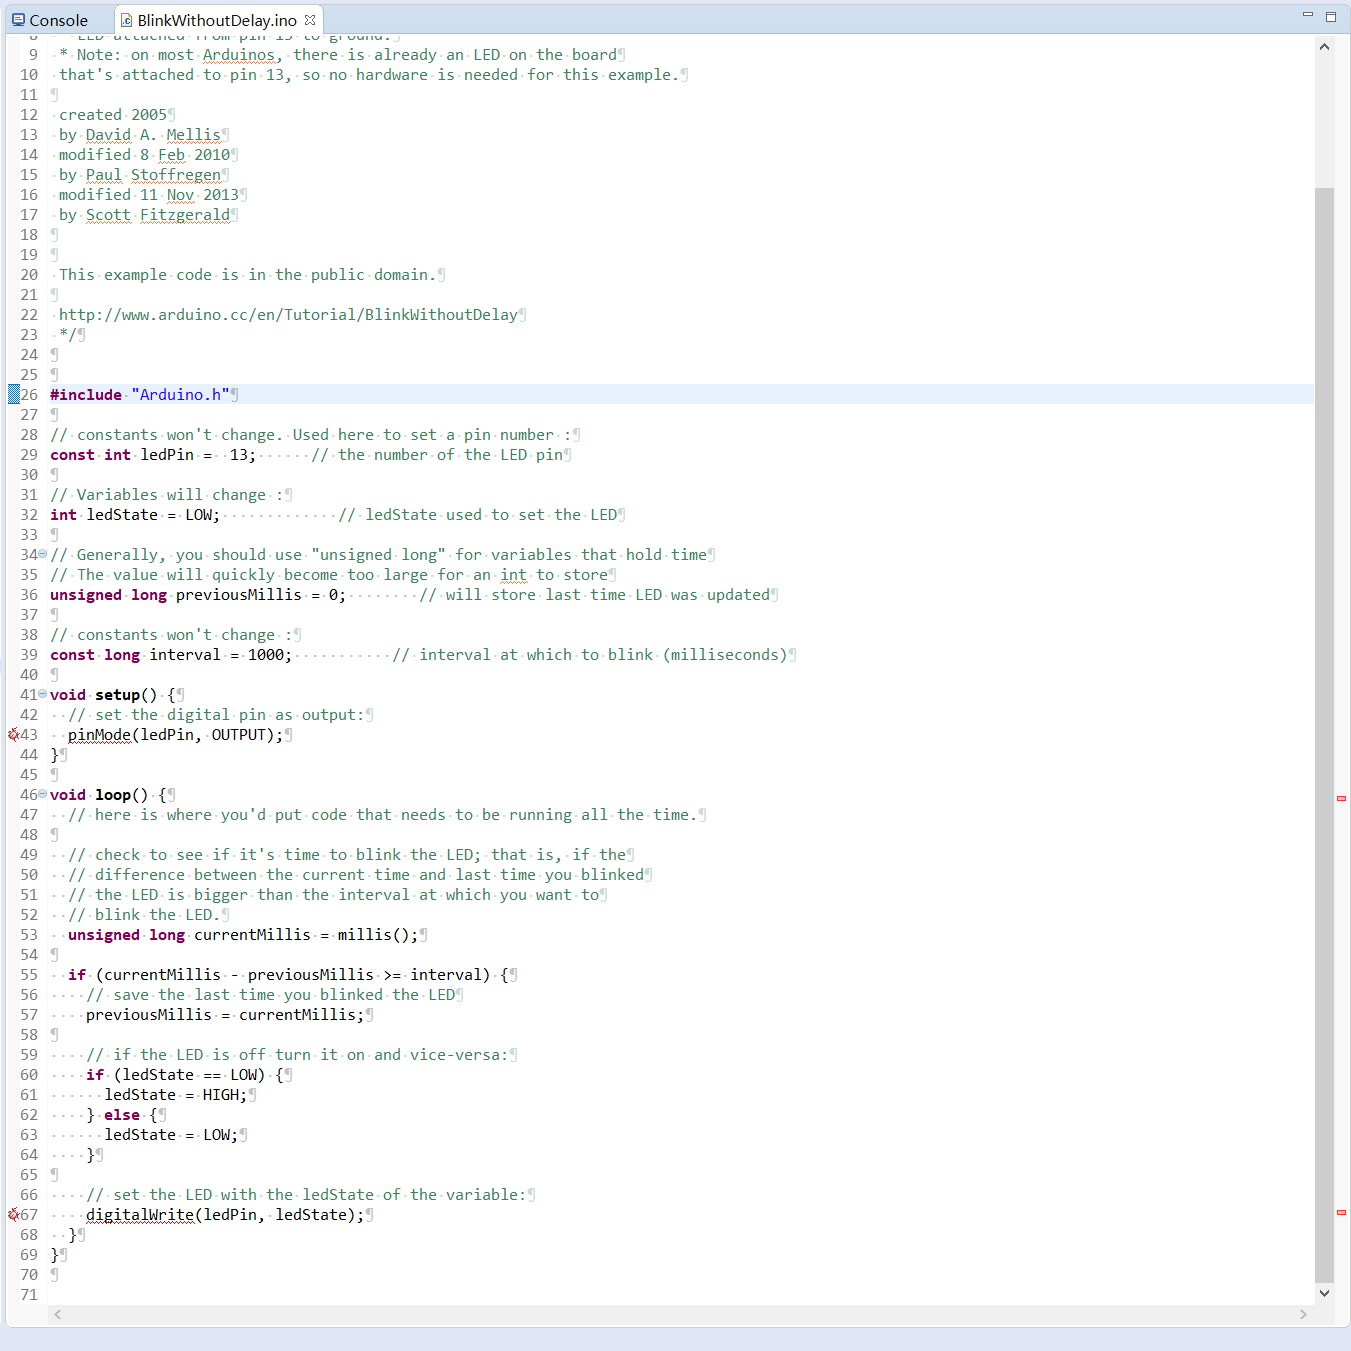Collapse the loop() function fold marker on line 46

point(43,794)
